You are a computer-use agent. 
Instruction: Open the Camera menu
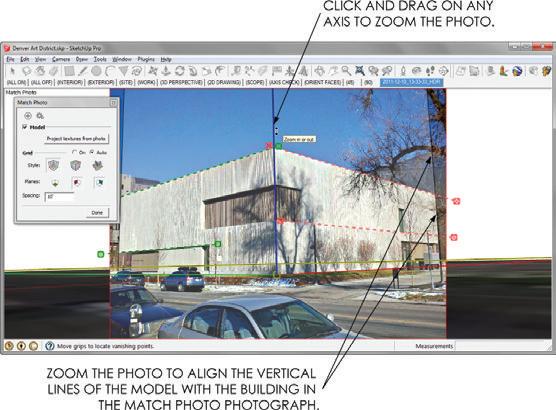[x=61, y=59]
